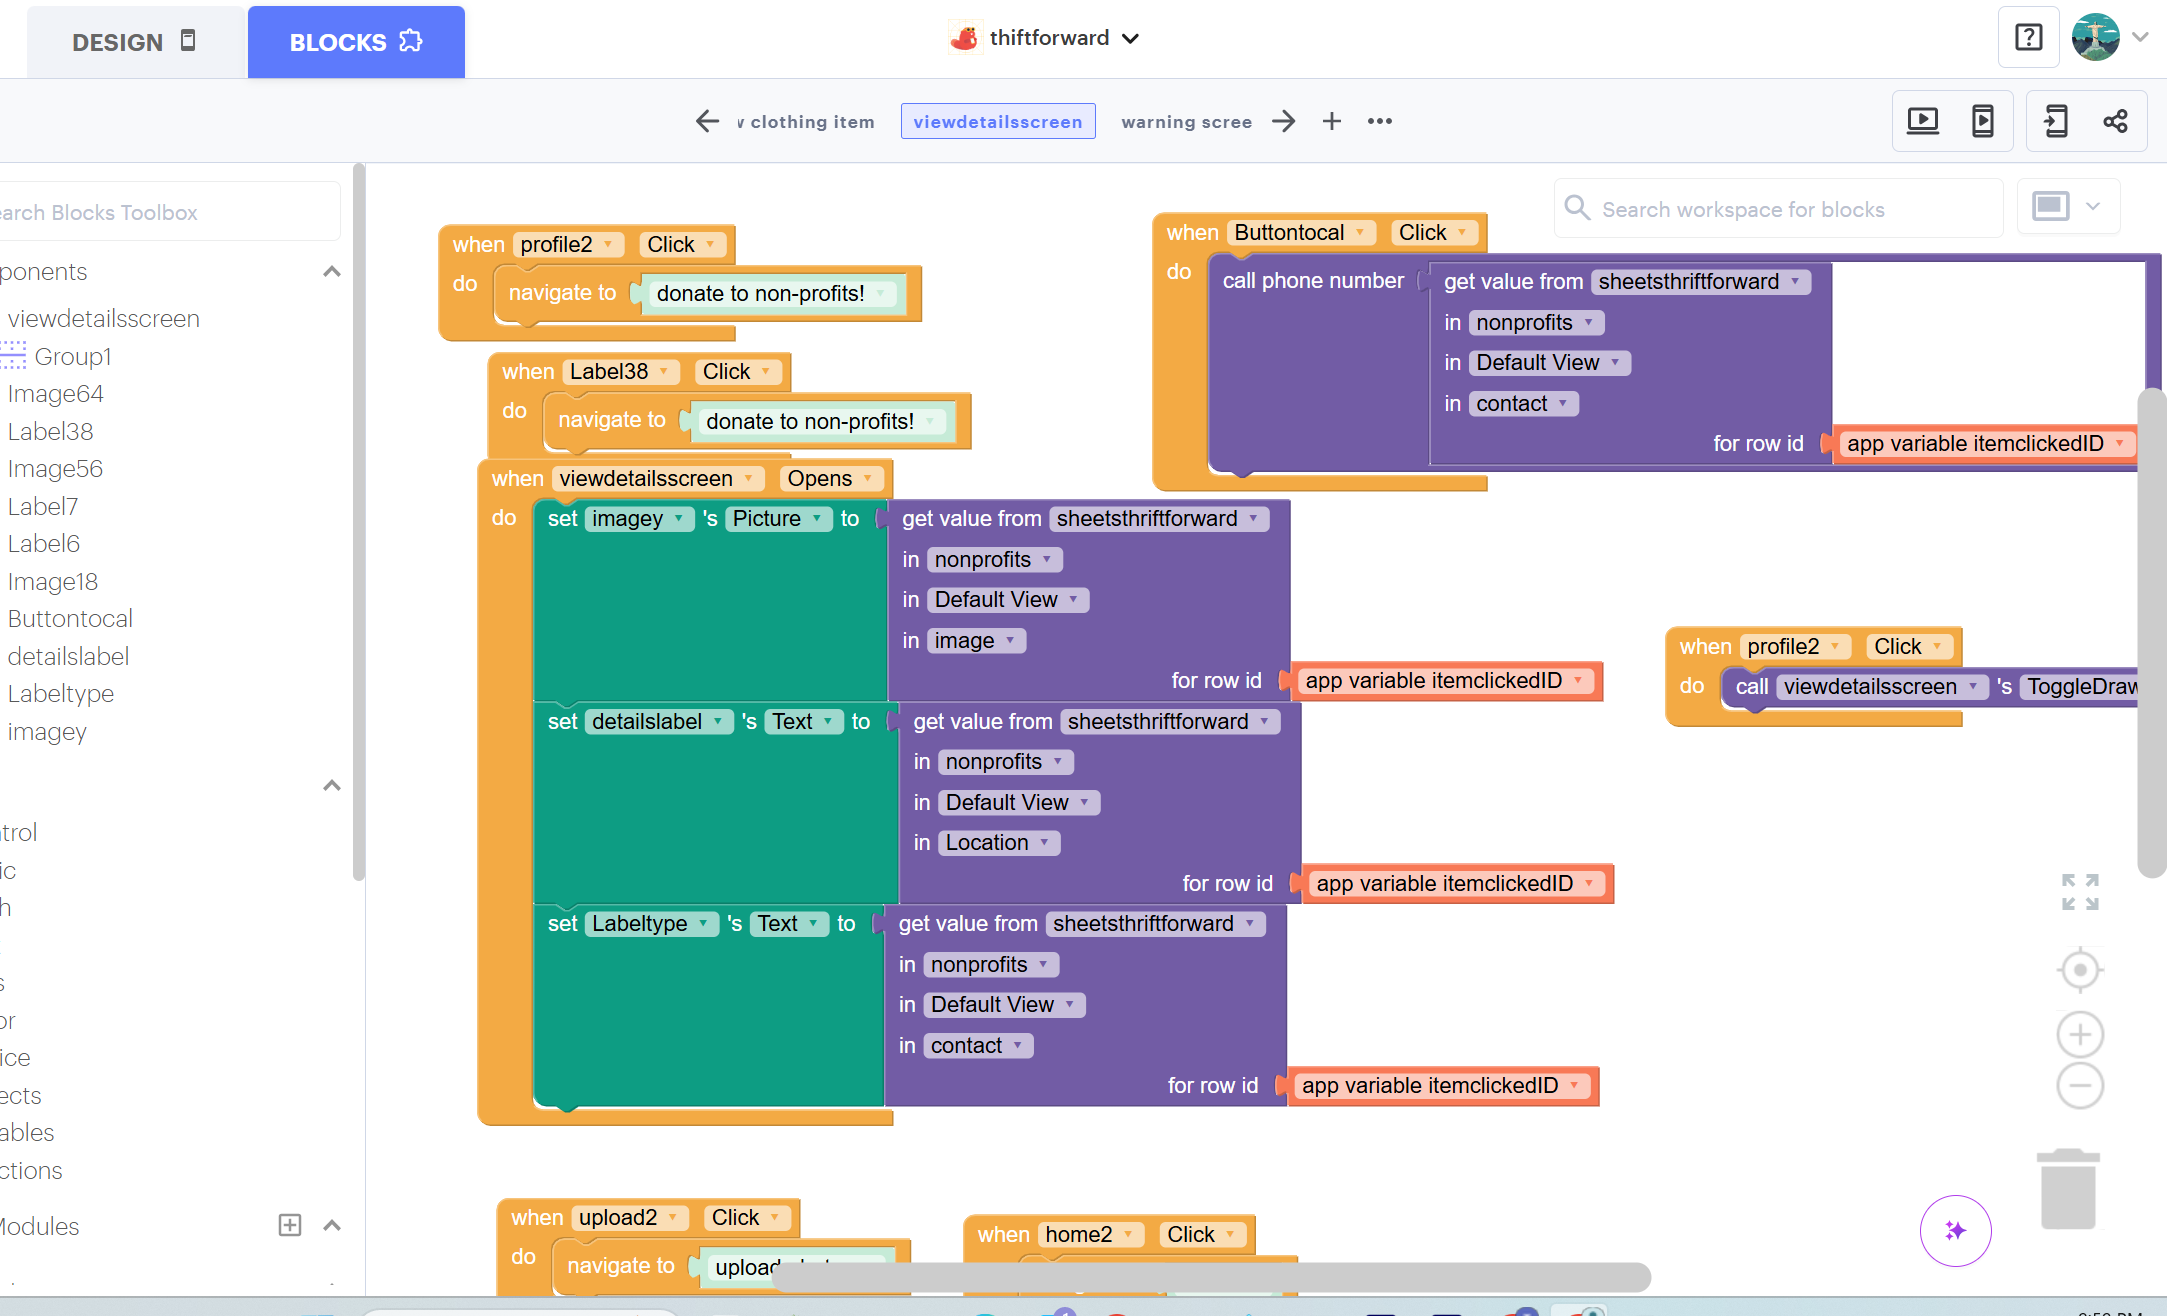The width and height of the screenshot is (2167, 1316).
Task: Open the workspace view mode dropdown
Action: (x=2068, y=207)
